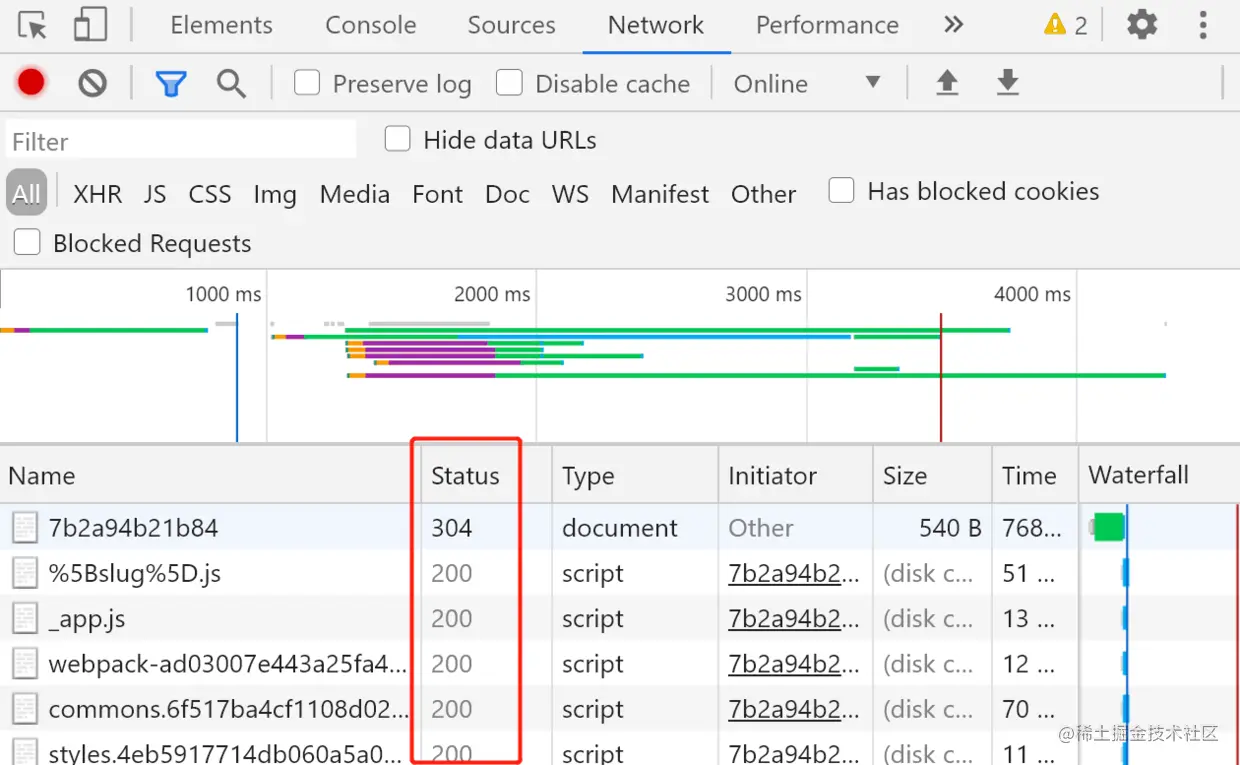This screenshot has width=1240, height=765.
Task: Filter requests by Other
Action: click(764, 194)
